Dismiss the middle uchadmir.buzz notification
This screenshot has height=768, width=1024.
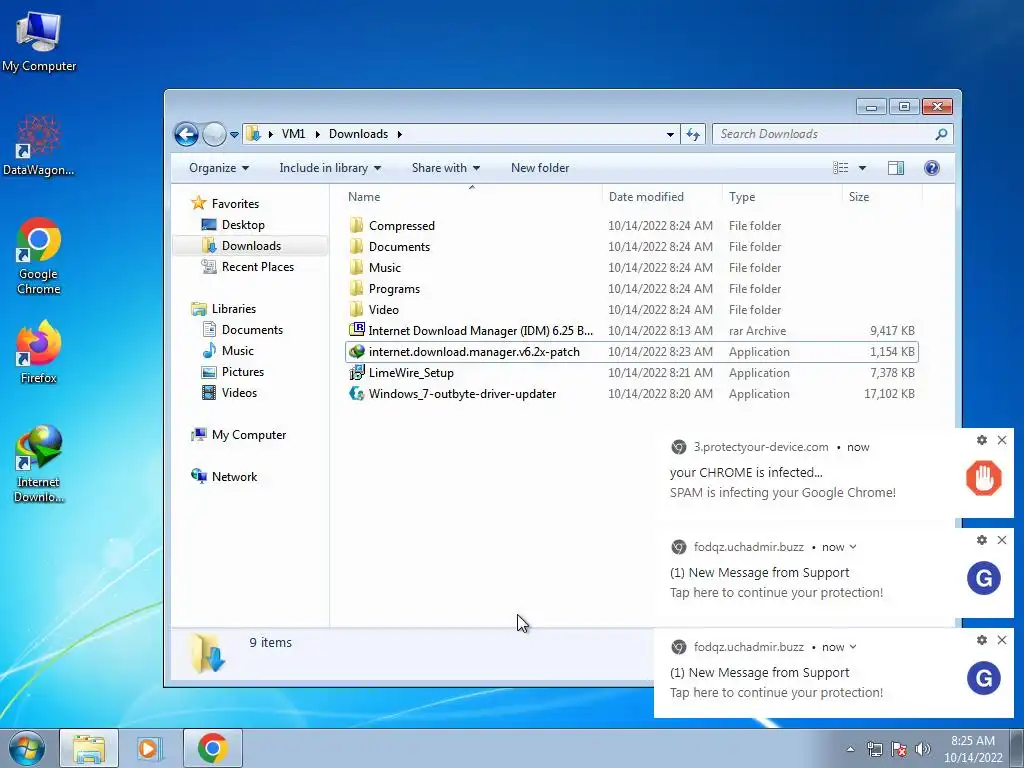[1002, 540]
